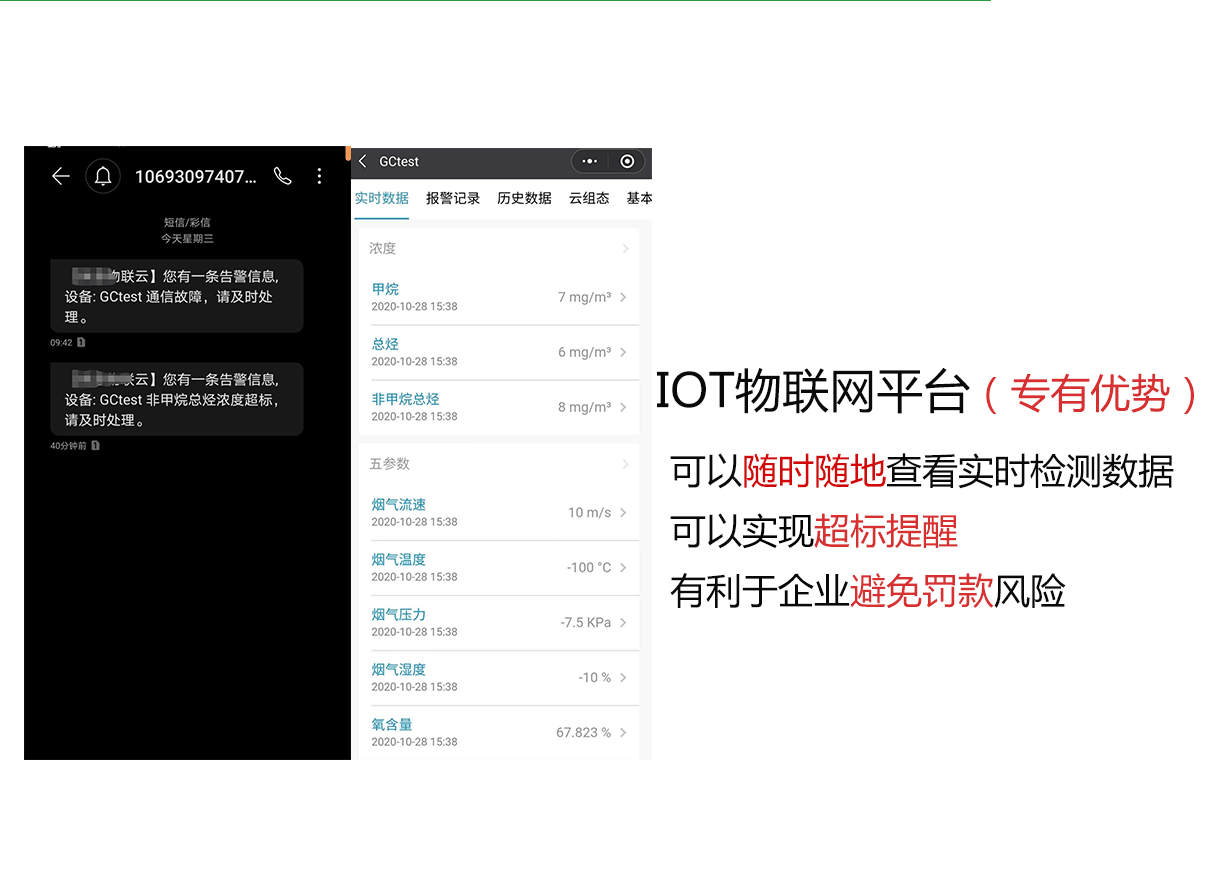This screenshot has height=880, width=1214.
Task: Switch to the 云组态 tab
Action: point(589,198)
